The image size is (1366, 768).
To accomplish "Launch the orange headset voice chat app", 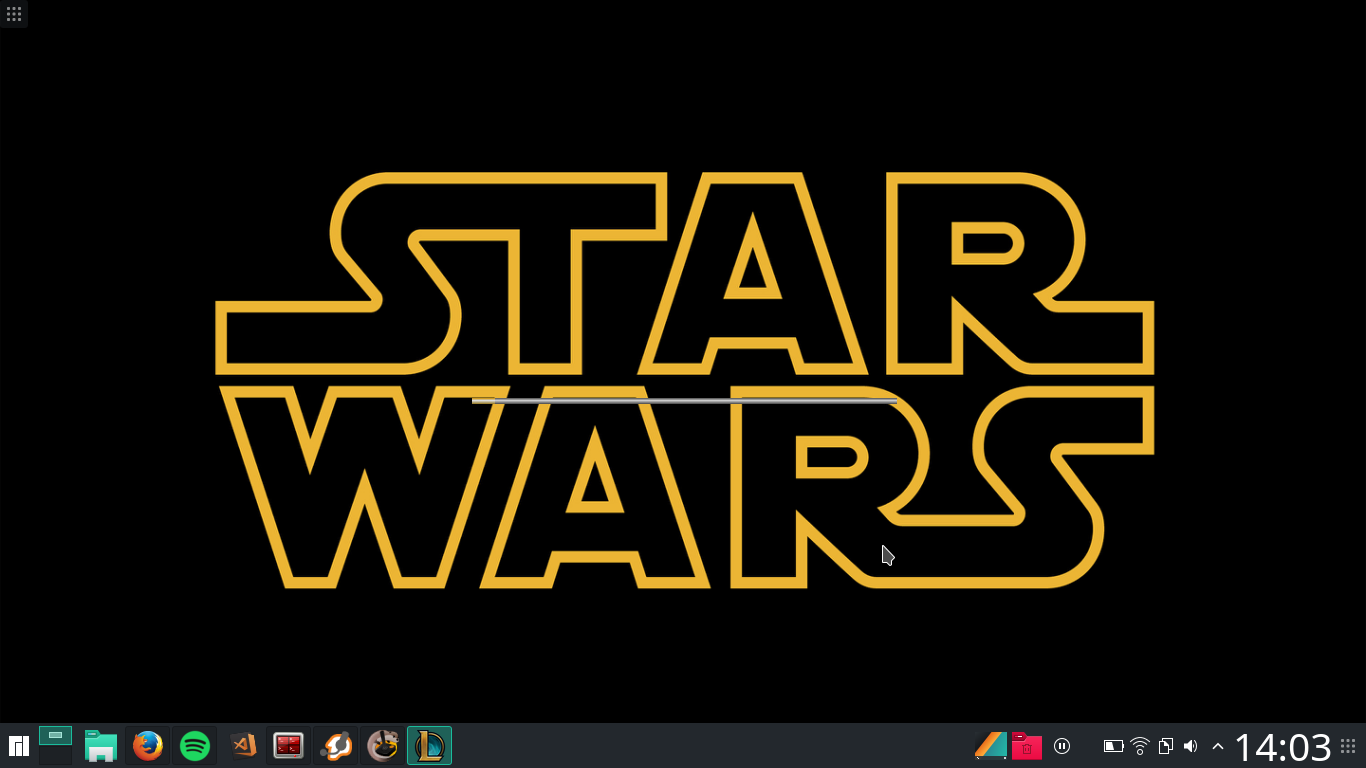I will (x=336, y=746).
